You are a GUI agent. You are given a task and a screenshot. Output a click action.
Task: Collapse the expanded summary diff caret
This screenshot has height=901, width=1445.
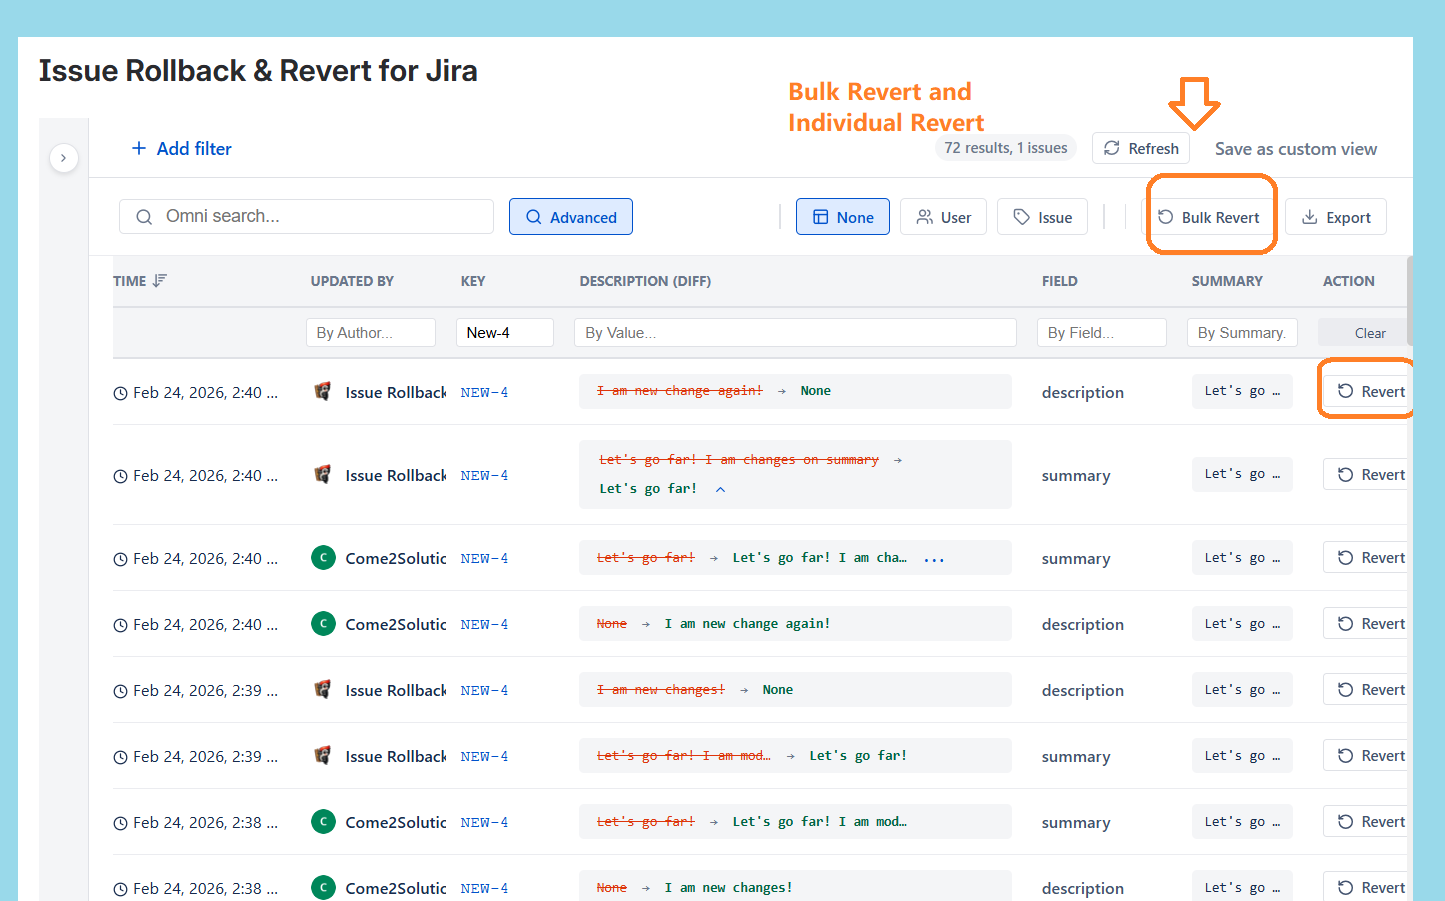click(720, 489)
